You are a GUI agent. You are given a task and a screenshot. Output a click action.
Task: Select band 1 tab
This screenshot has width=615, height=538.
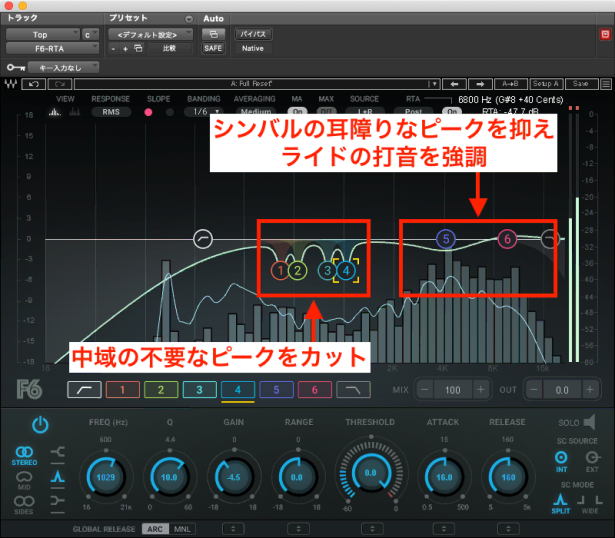coord(122,389)
